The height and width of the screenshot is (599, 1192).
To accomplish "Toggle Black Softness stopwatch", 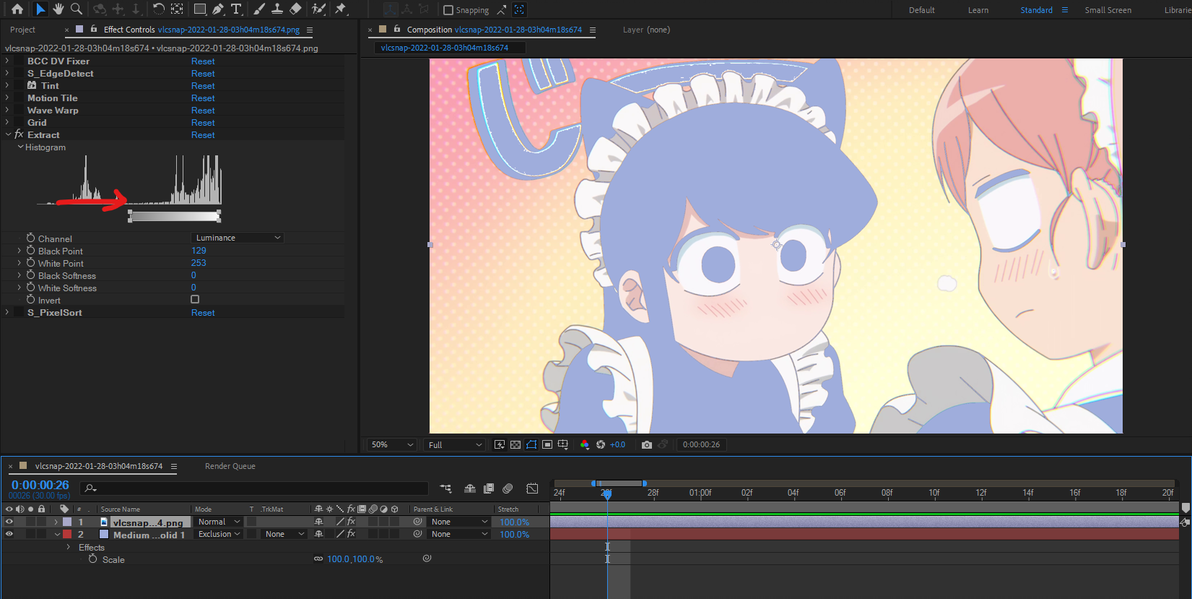I will click(x=31, y=275).
